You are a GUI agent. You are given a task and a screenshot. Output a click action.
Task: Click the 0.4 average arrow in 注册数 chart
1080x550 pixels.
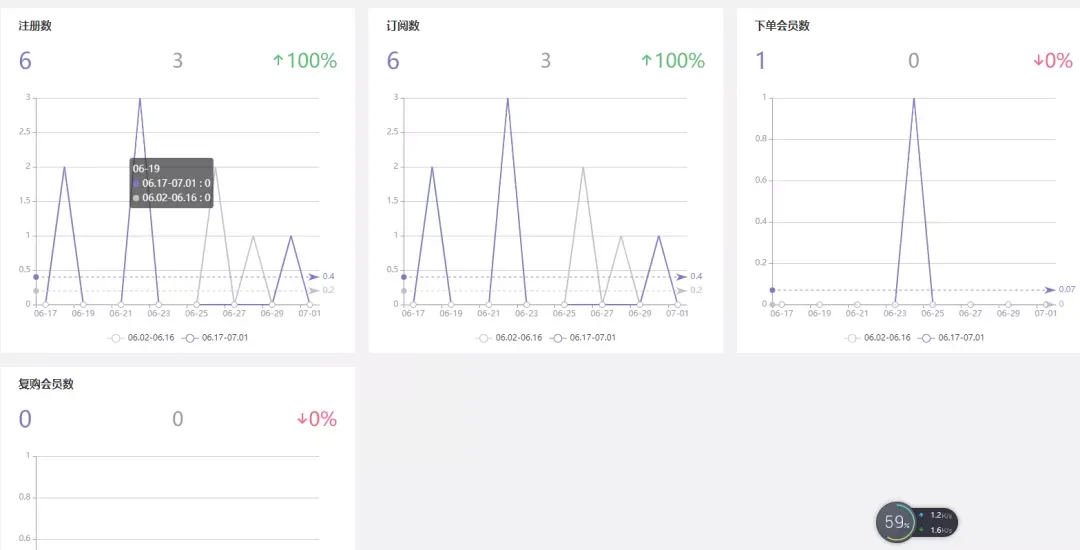(x=314, y=277)
